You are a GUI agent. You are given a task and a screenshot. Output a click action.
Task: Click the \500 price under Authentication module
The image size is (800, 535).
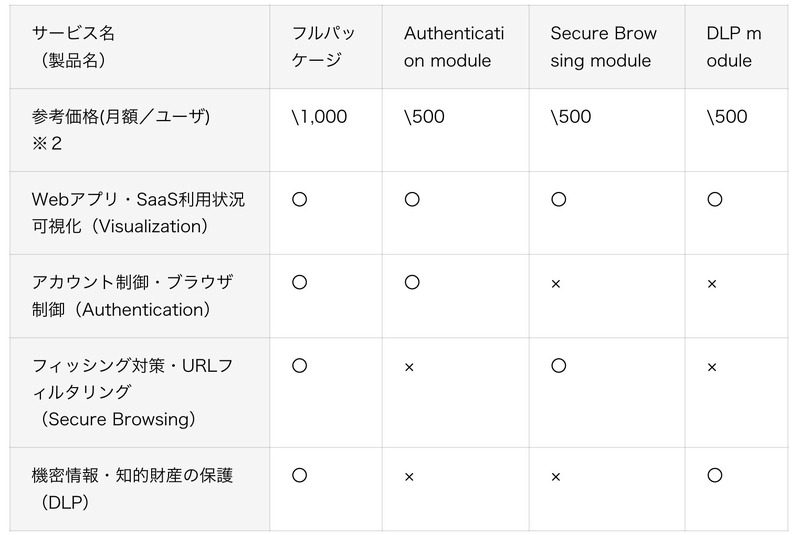point(424,117)
